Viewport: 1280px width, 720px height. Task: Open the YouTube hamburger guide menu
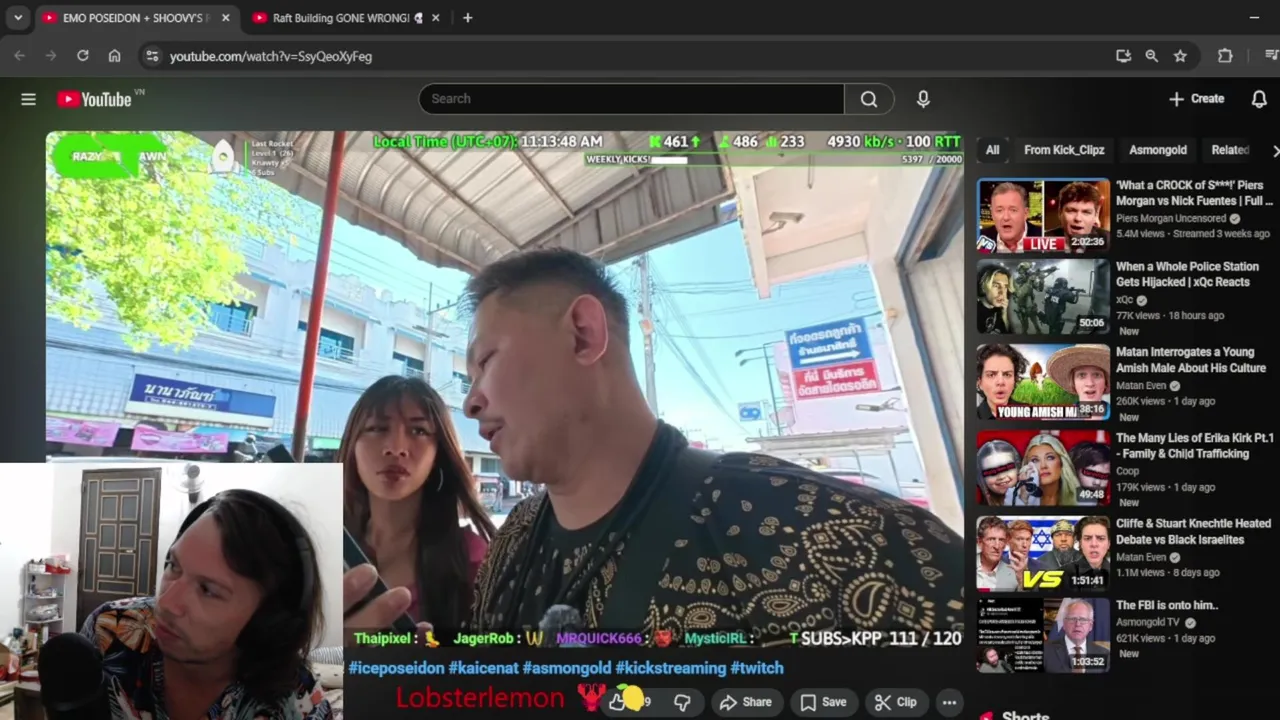[28, 99]
